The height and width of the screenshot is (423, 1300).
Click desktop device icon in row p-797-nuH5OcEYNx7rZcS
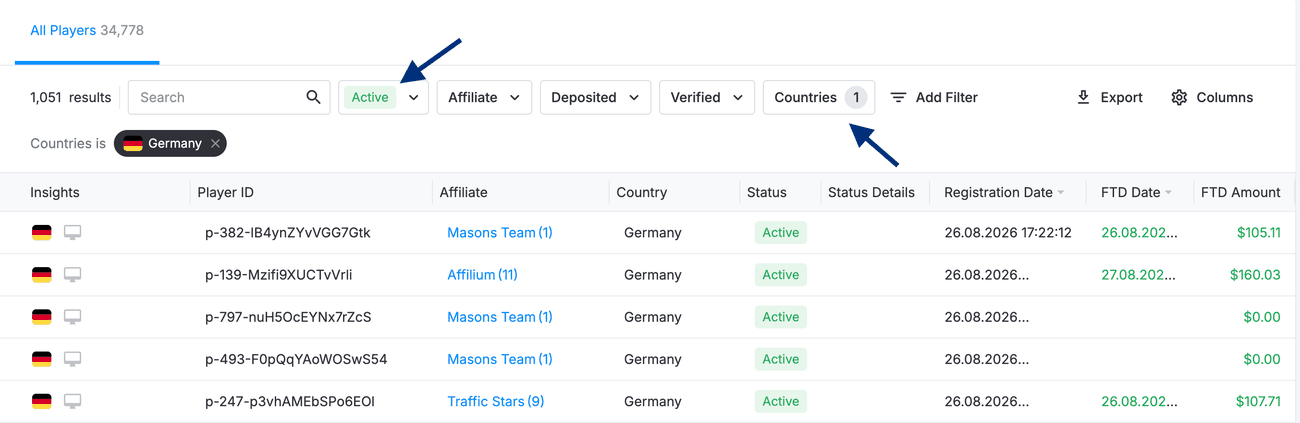point(72,316)
